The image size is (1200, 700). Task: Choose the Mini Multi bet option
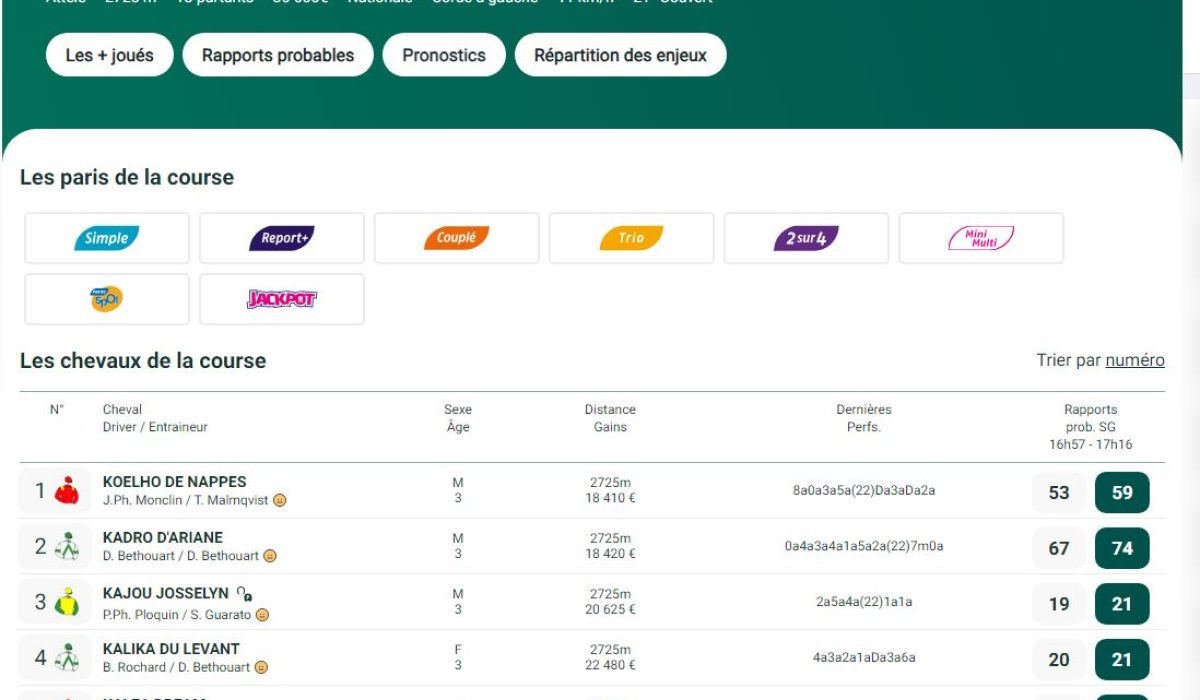[981, 238]
